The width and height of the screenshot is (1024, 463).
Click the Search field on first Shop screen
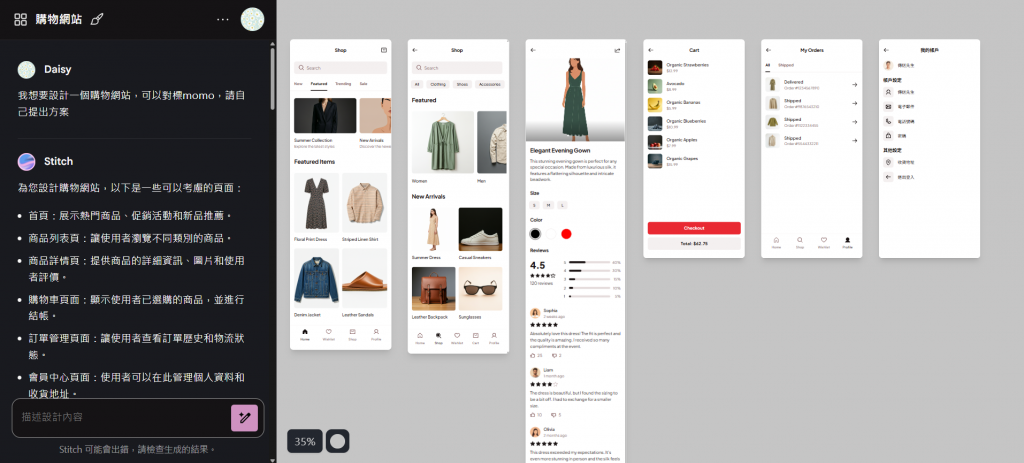click(340, 67)
